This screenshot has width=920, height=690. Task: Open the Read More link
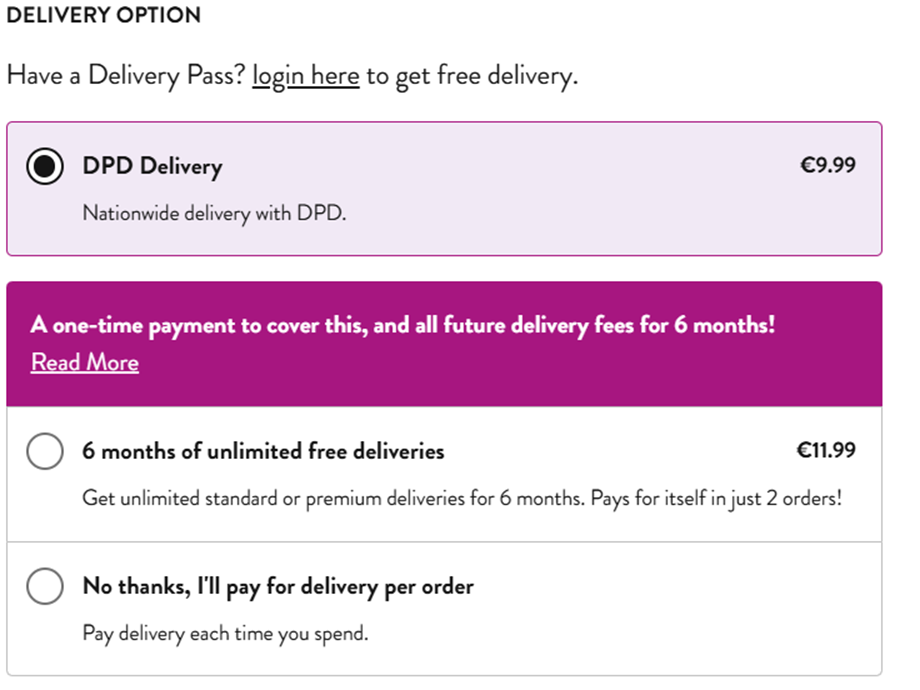85,362
